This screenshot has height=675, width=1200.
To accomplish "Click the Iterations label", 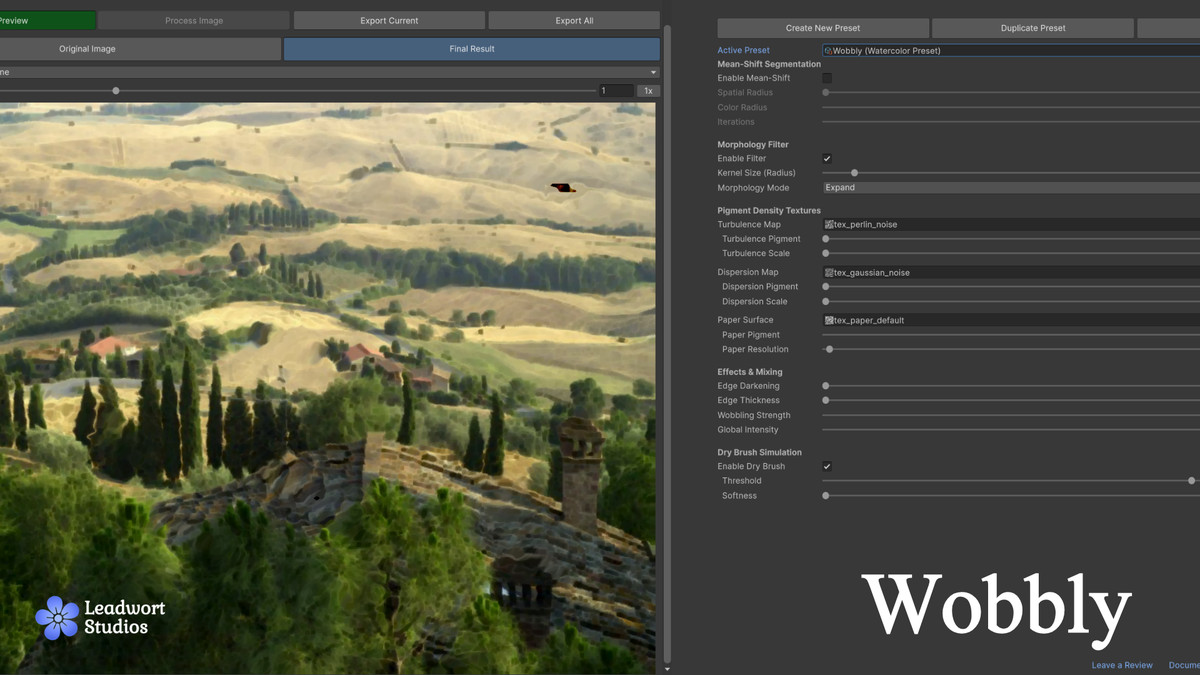I will 736,122.
